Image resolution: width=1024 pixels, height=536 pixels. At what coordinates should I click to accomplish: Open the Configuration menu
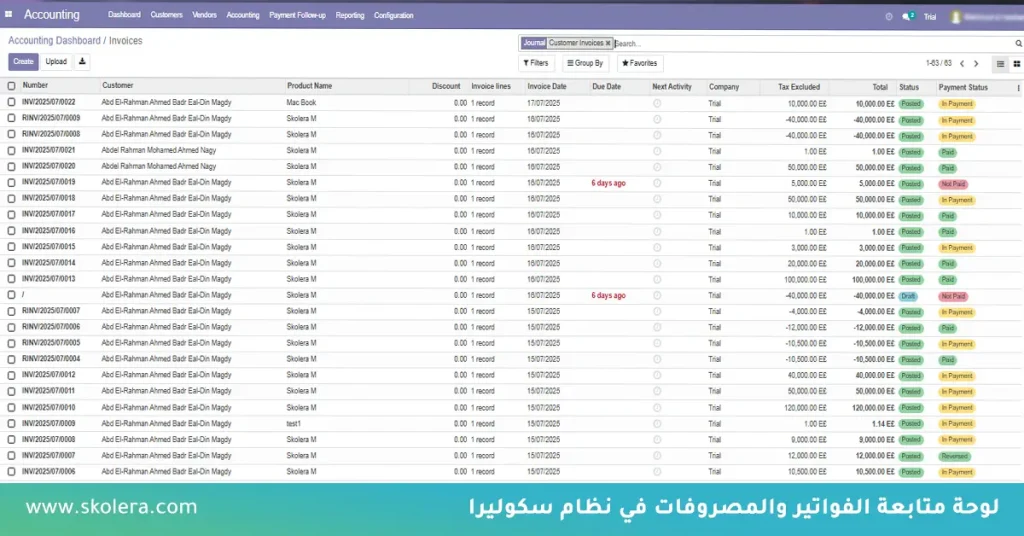394,15
